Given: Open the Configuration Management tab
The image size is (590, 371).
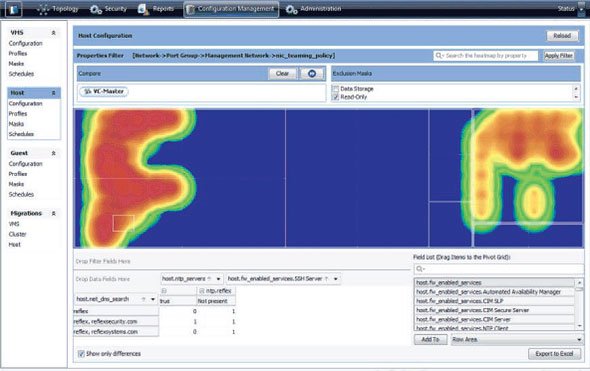Looking at the screenshot, I should (x=231, y=9).
